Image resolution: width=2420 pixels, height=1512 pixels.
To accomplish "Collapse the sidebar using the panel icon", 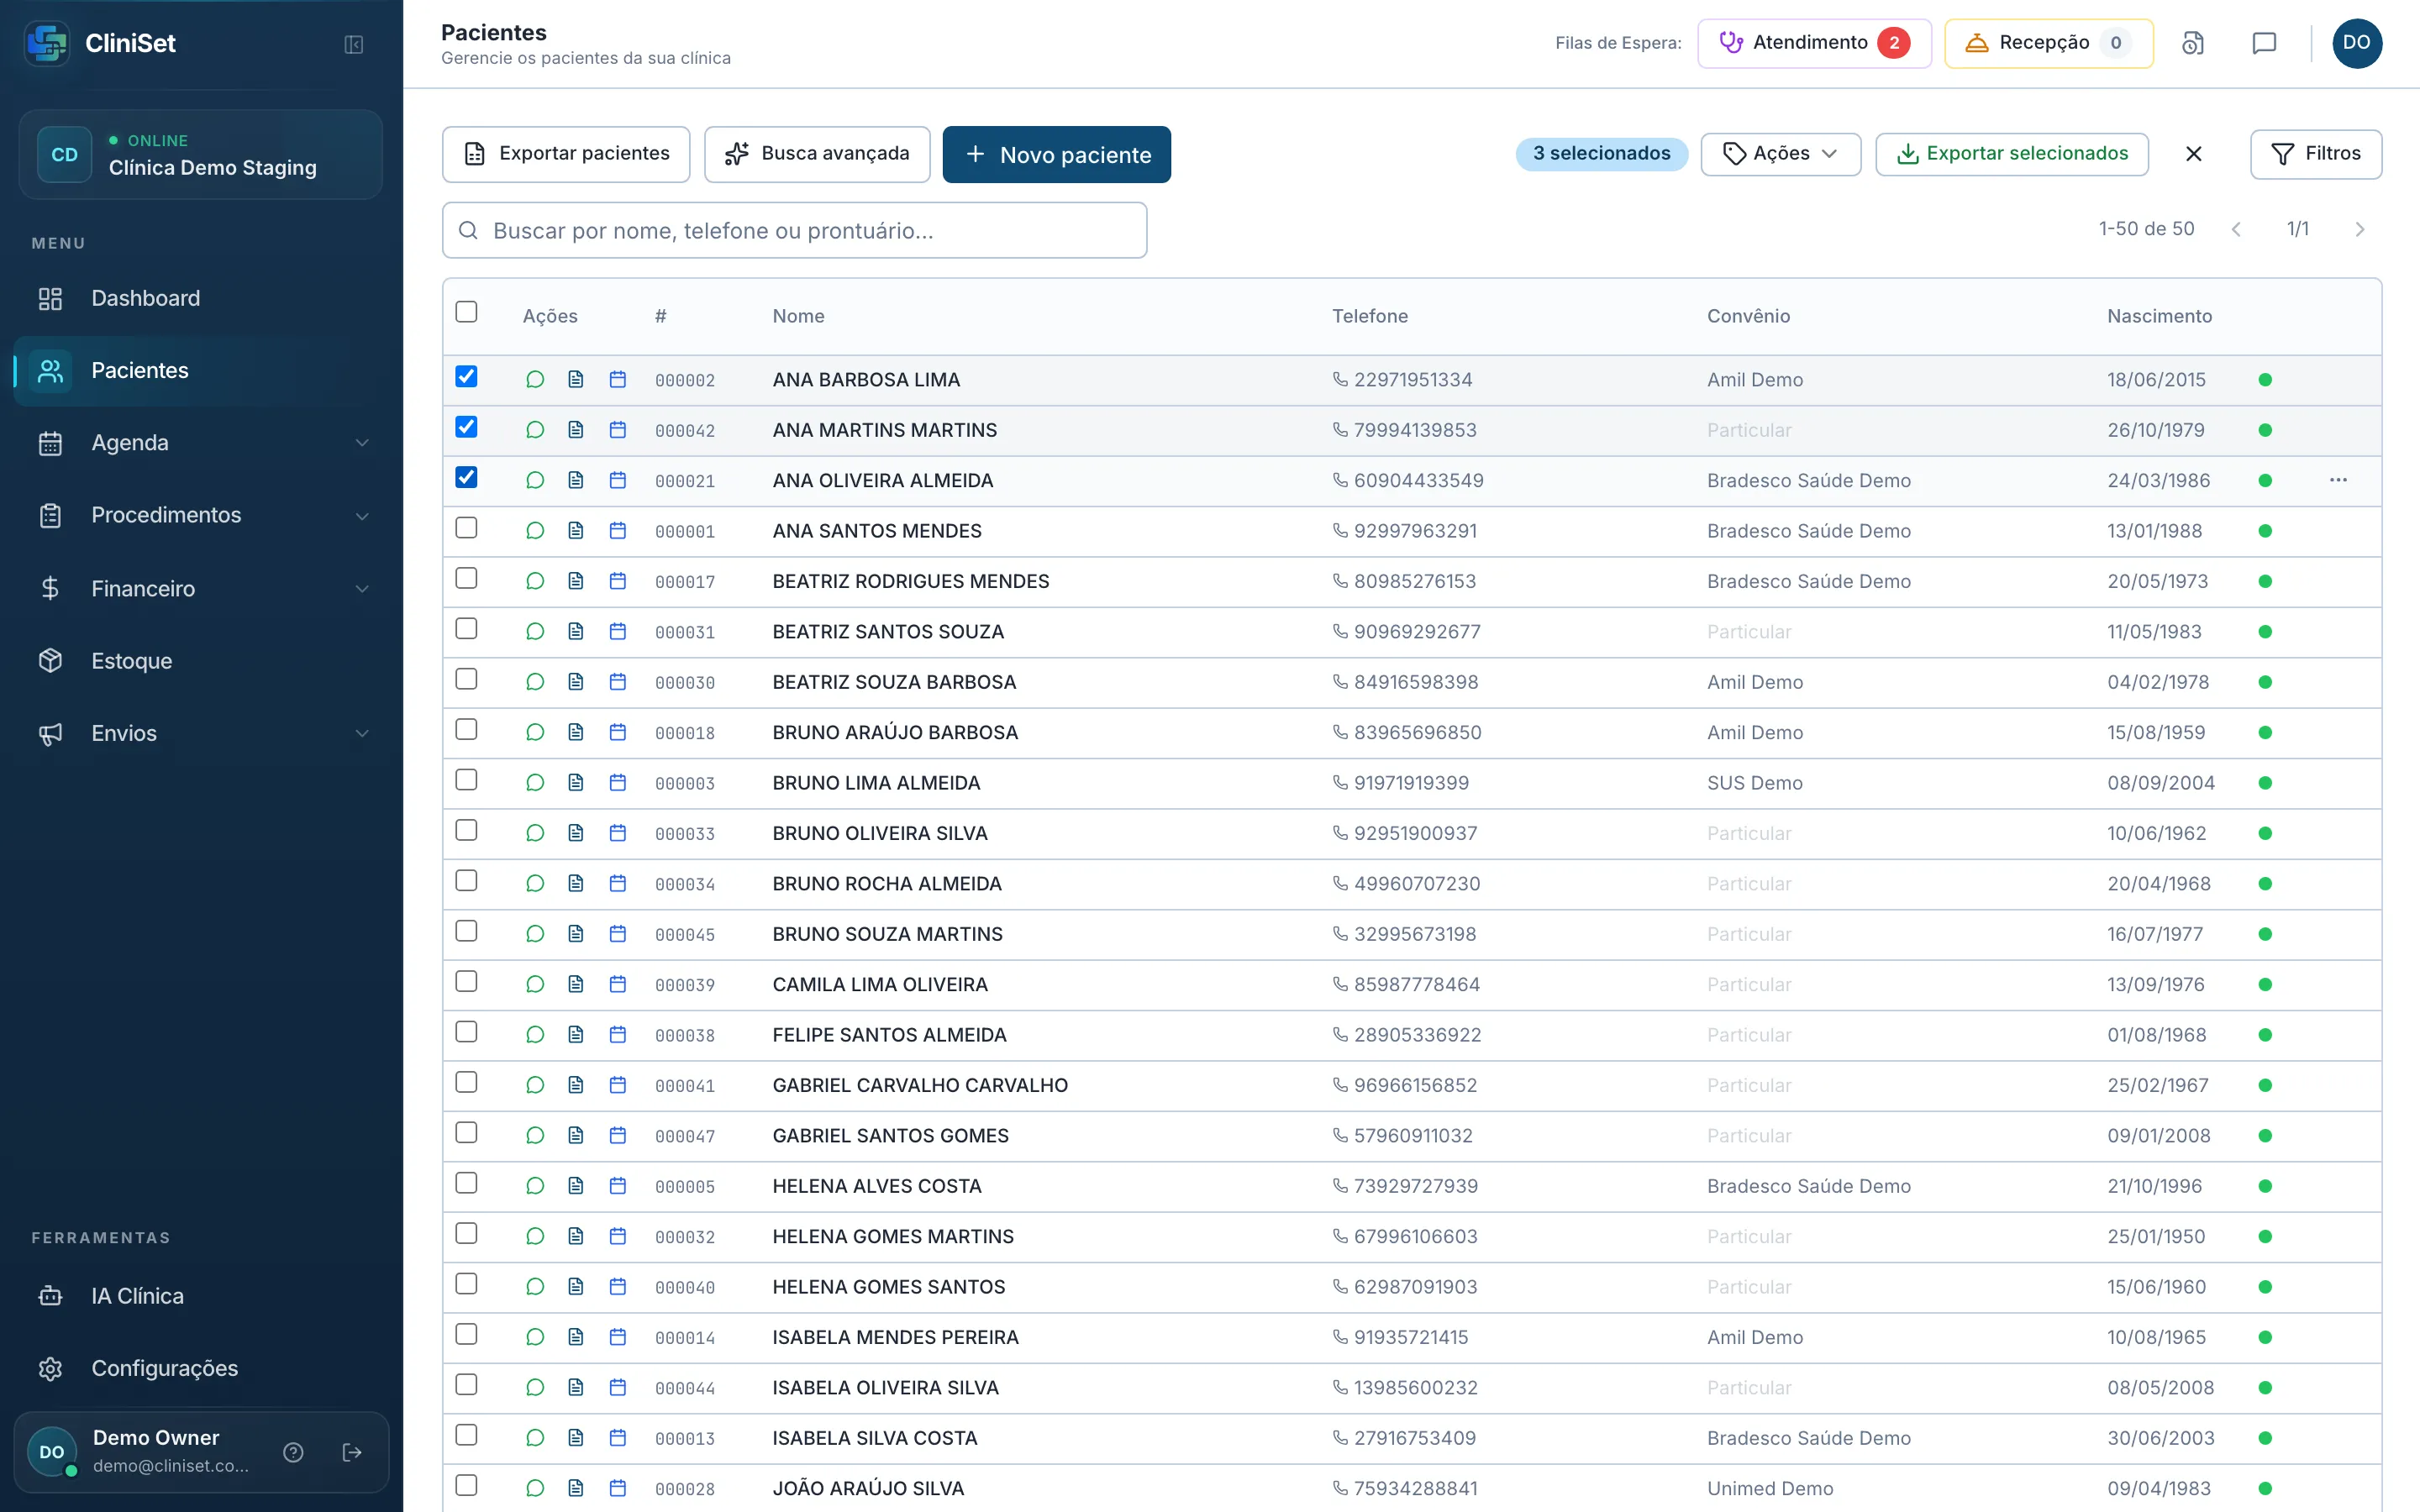I will (x=353, y=44).
